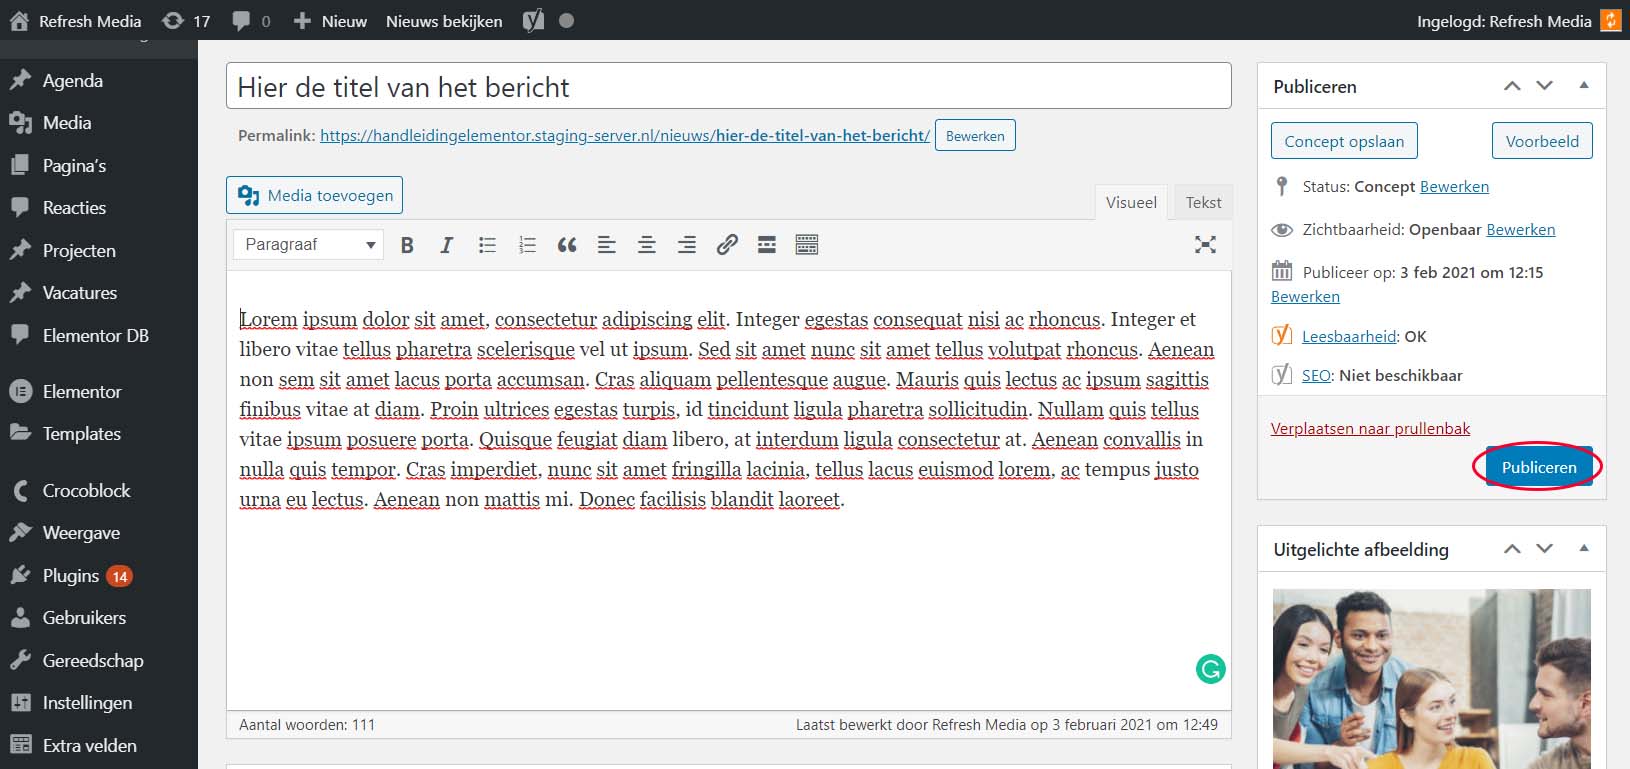Open Elementor in the sidebar menu
This screenshot has height=769, width=1630.
pos(82,392)
